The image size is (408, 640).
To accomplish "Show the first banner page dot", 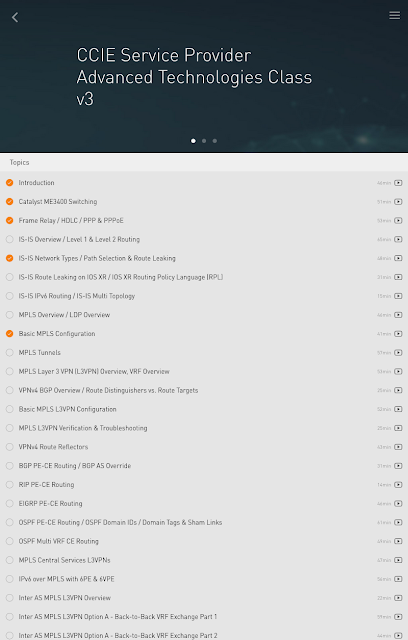I will (x=193, y=141).
